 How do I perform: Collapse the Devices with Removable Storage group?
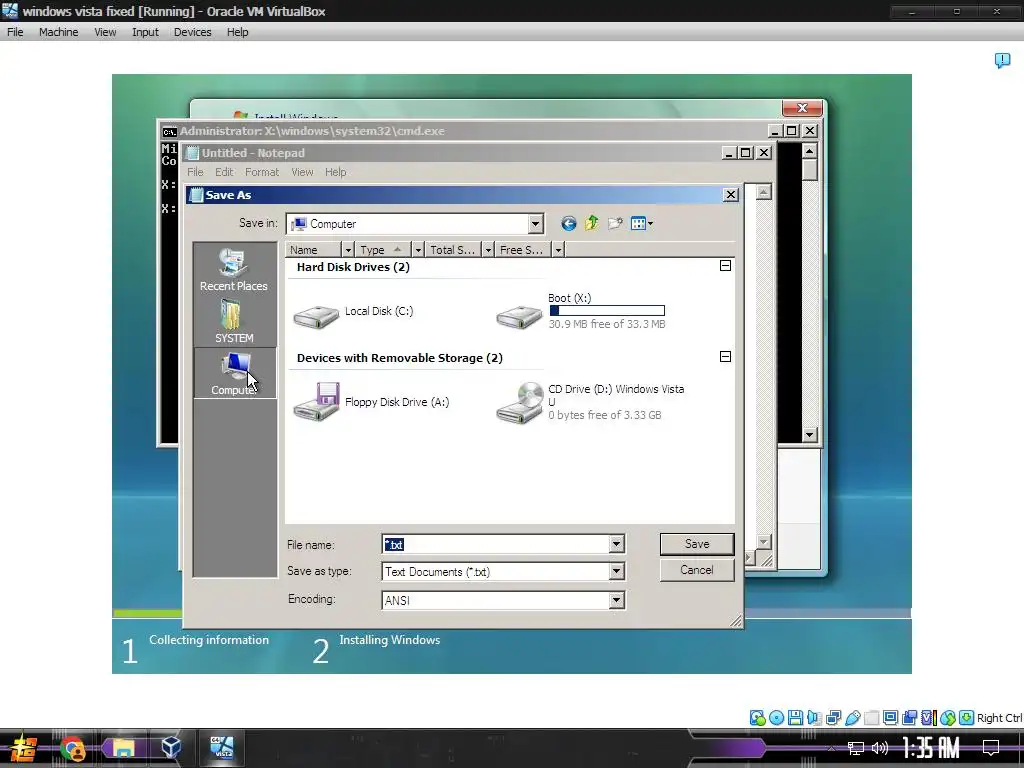(x=725, y=357)
